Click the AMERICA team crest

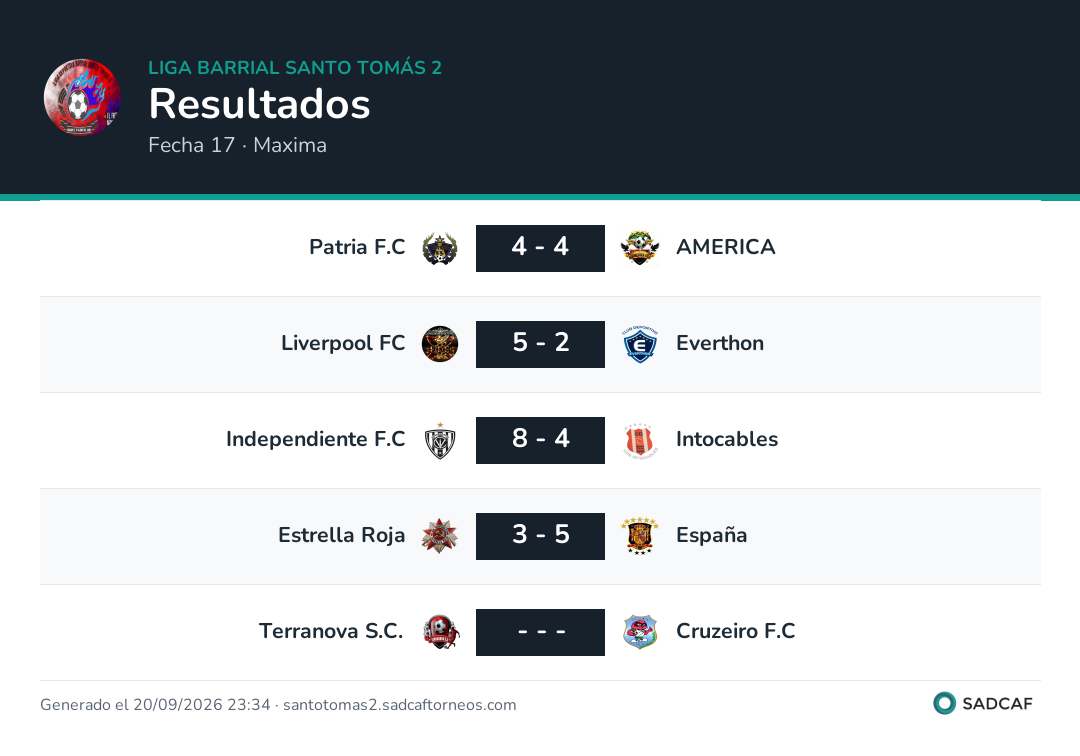click(640, 248)
